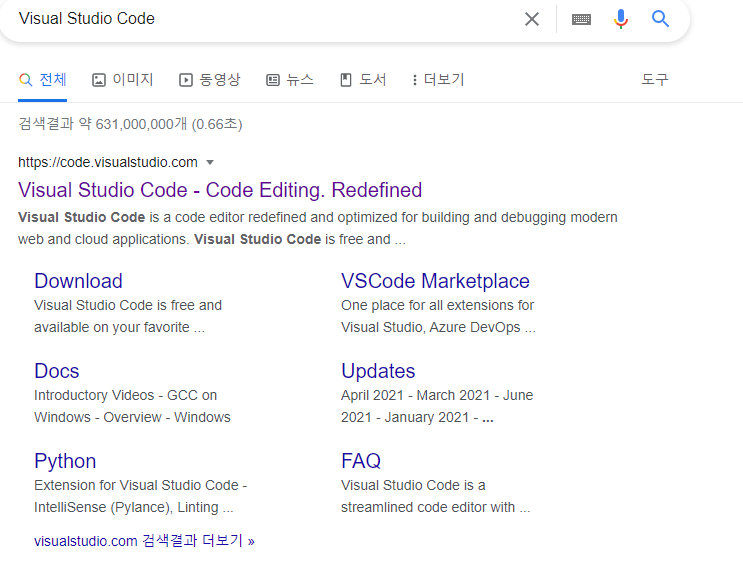The image size is (743, 578).
Task: Open the Download sitelink
Action: (x=78, y=281)
